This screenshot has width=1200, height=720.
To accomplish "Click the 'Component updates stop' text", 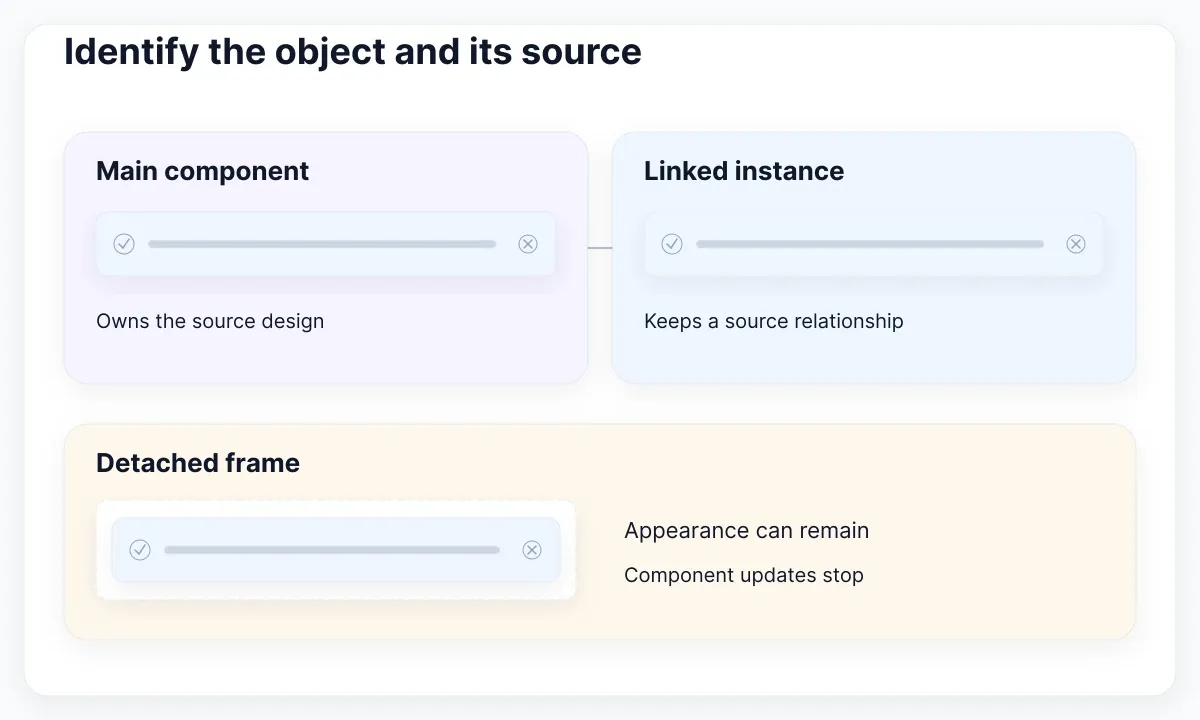I will pos(744,575).
